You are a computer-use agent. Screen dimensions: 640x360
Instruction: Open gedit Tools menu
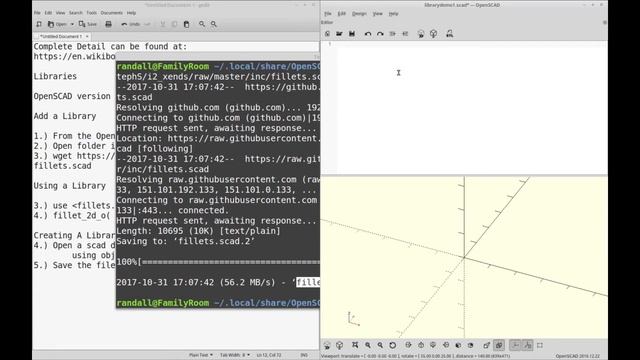tap(91, 13)
